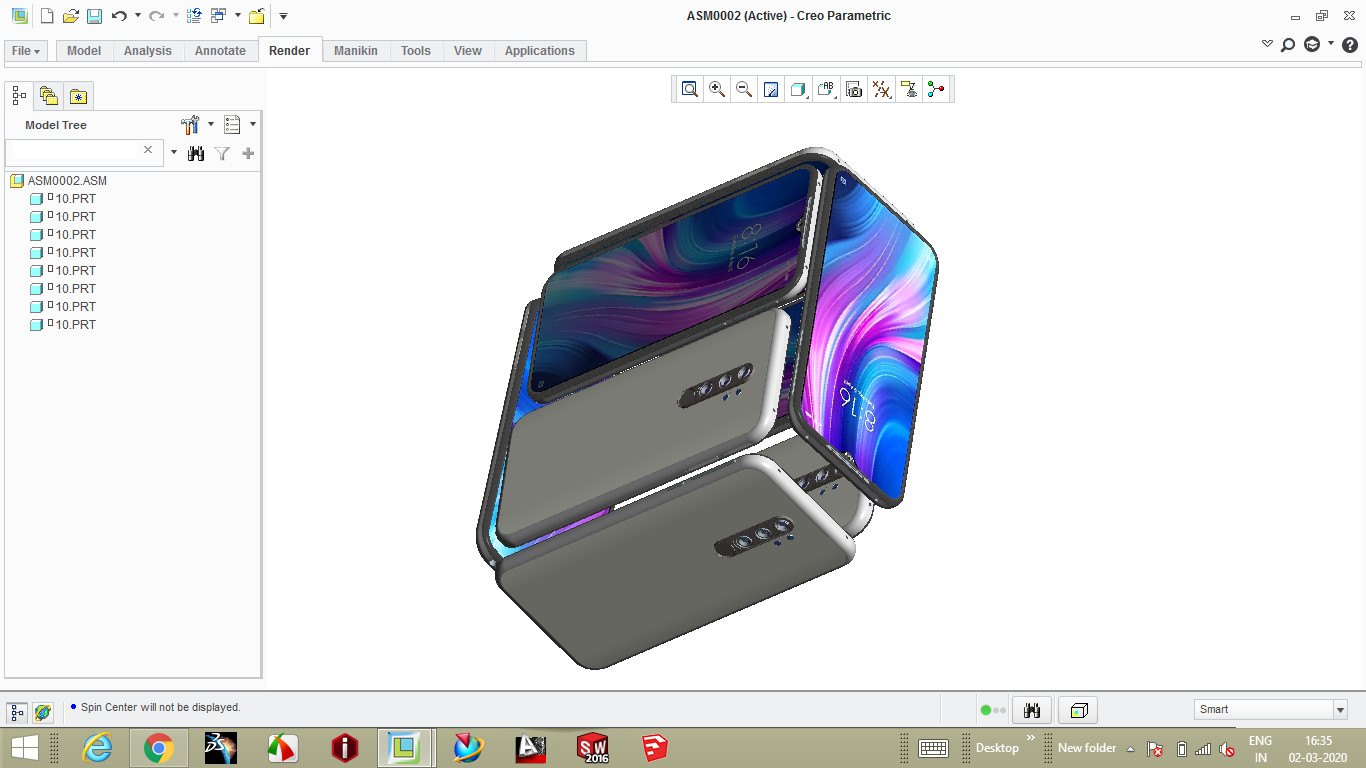This screenshot has width=1366, height=768.
Task: Open the File menu
Action: coord(26,51)
